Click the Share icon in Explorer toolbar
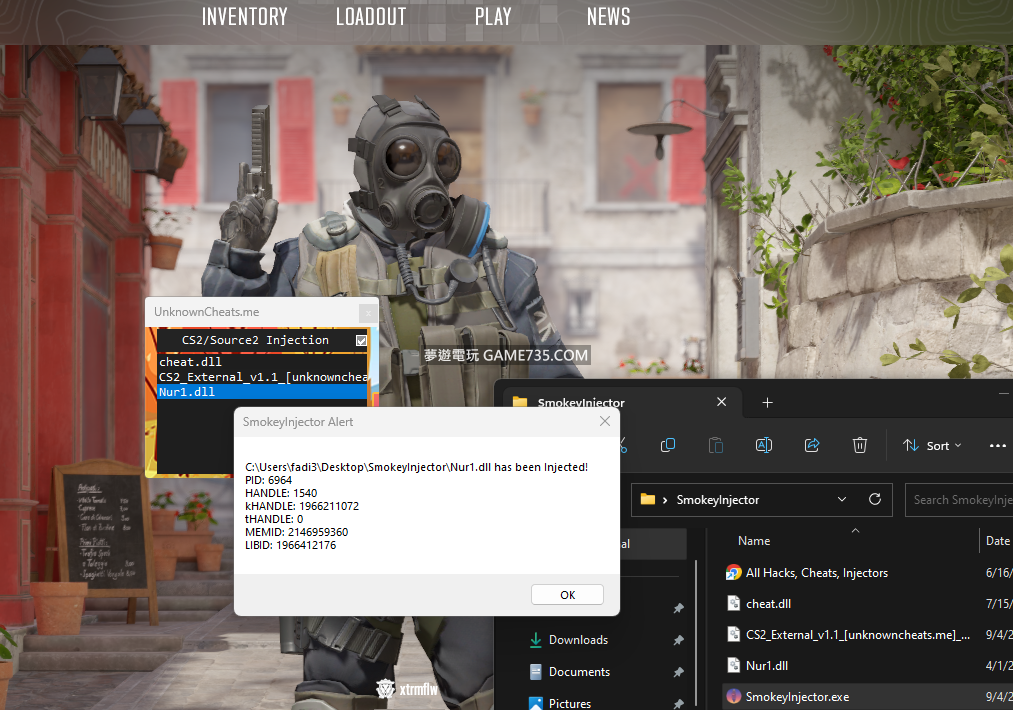 811,445
